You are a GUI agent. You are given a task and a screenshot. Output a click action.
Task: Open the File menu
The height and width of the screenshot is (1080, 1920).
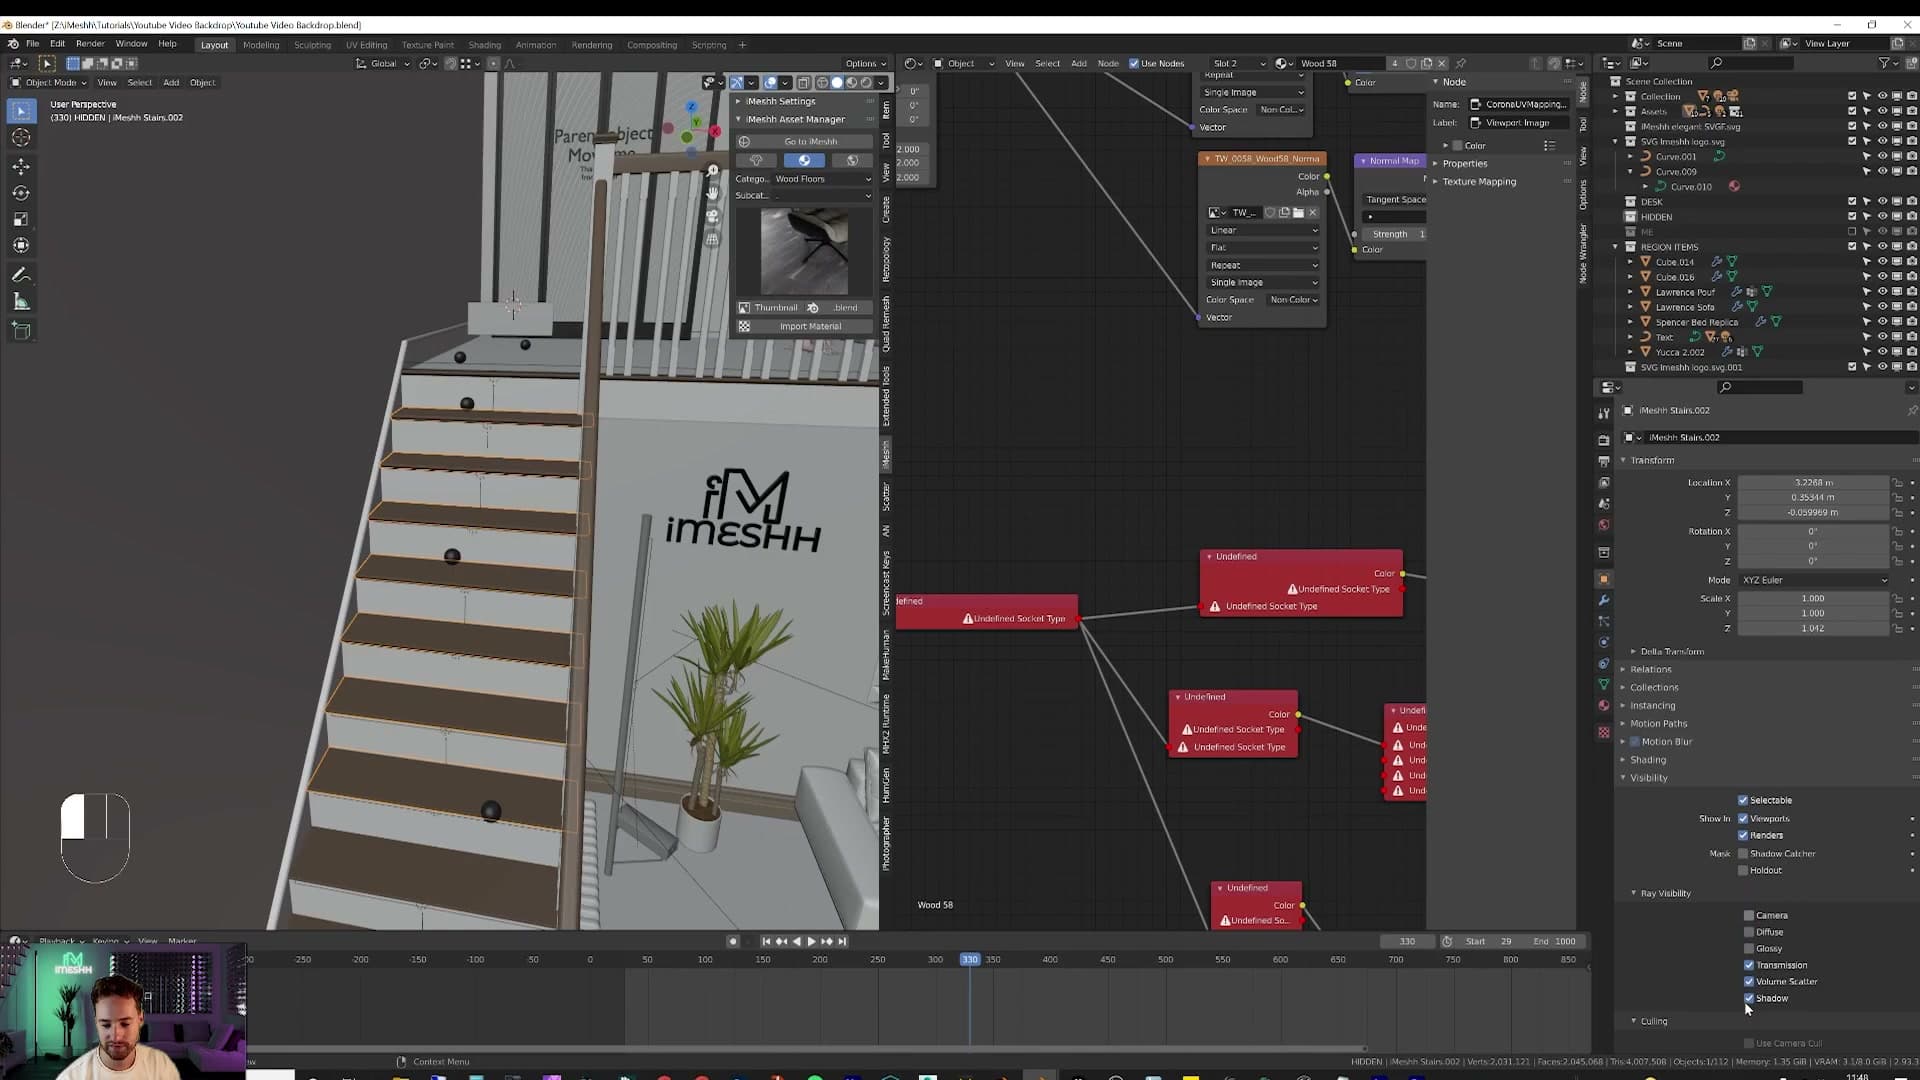point(32,44)
